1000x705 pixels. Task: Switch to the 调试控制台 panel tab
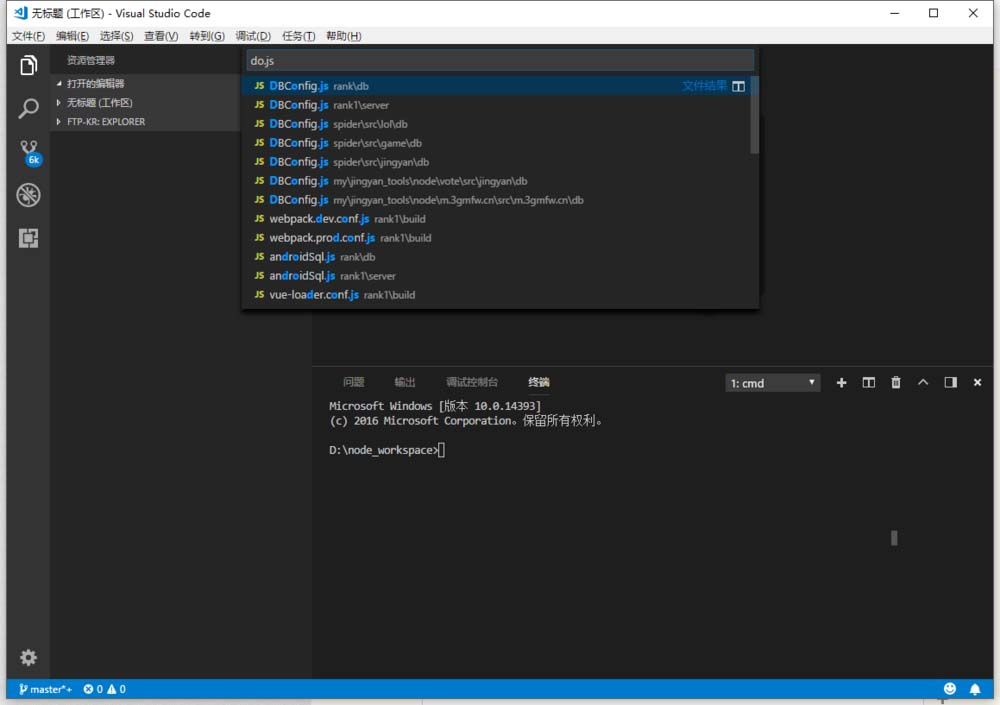470,382
